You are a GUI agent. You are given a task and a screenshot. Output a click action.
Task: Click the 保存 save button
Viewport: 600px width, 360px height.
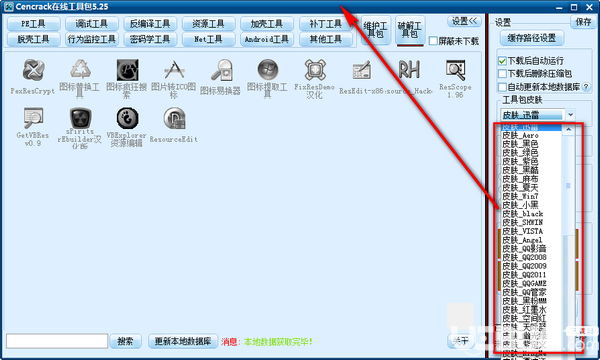[583, 22]
